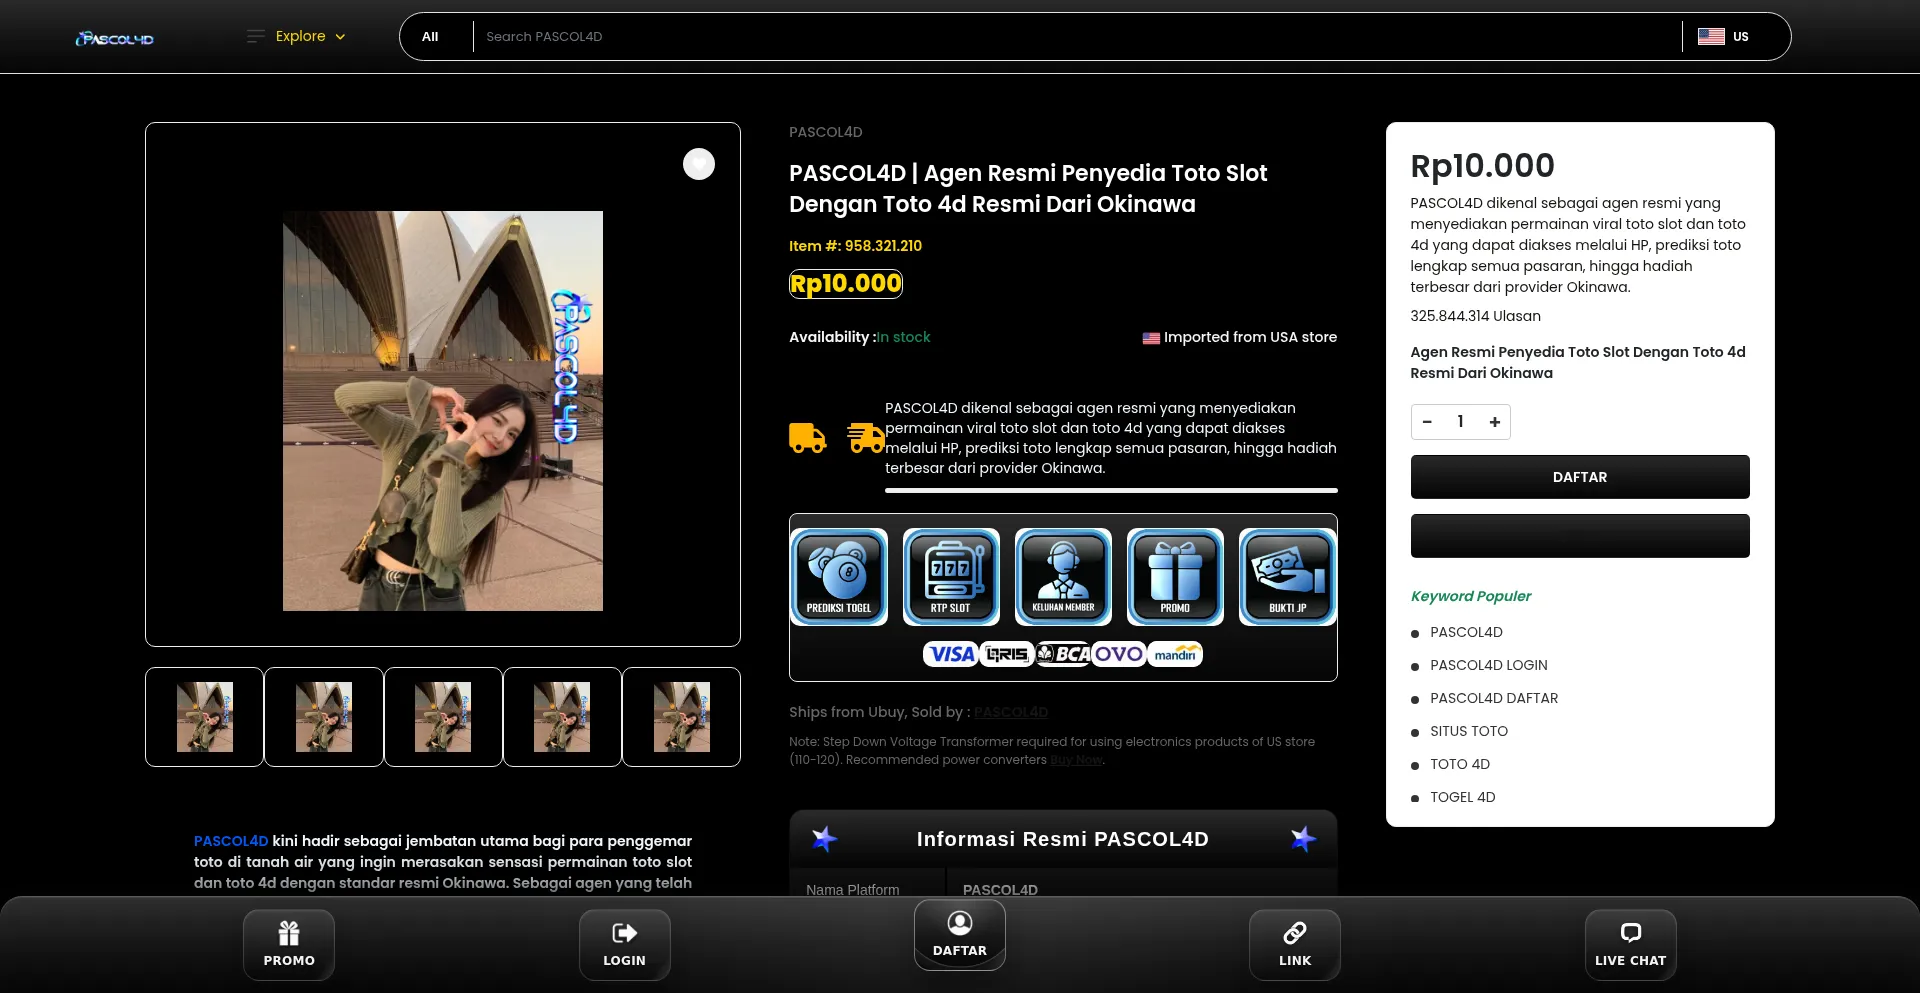The width and height of the screenshot is (1920, 993).
Task: Click the right star icon in Informasi header
Action: click(x=1303, y=839)
